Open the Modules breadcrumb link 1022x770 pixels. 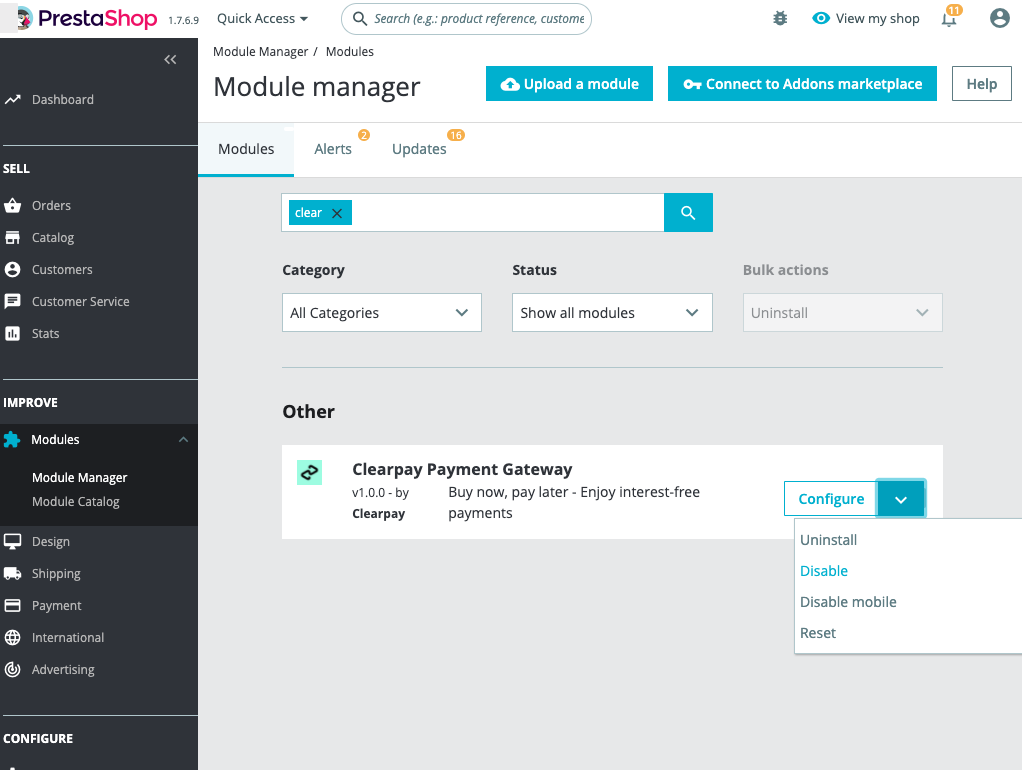tap(350, 52)
